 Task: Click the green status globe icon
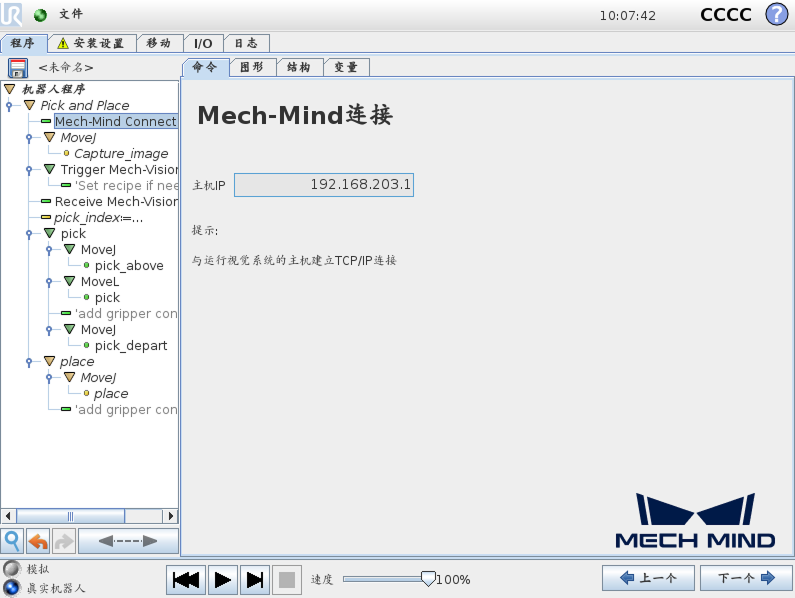coord(40,15)
